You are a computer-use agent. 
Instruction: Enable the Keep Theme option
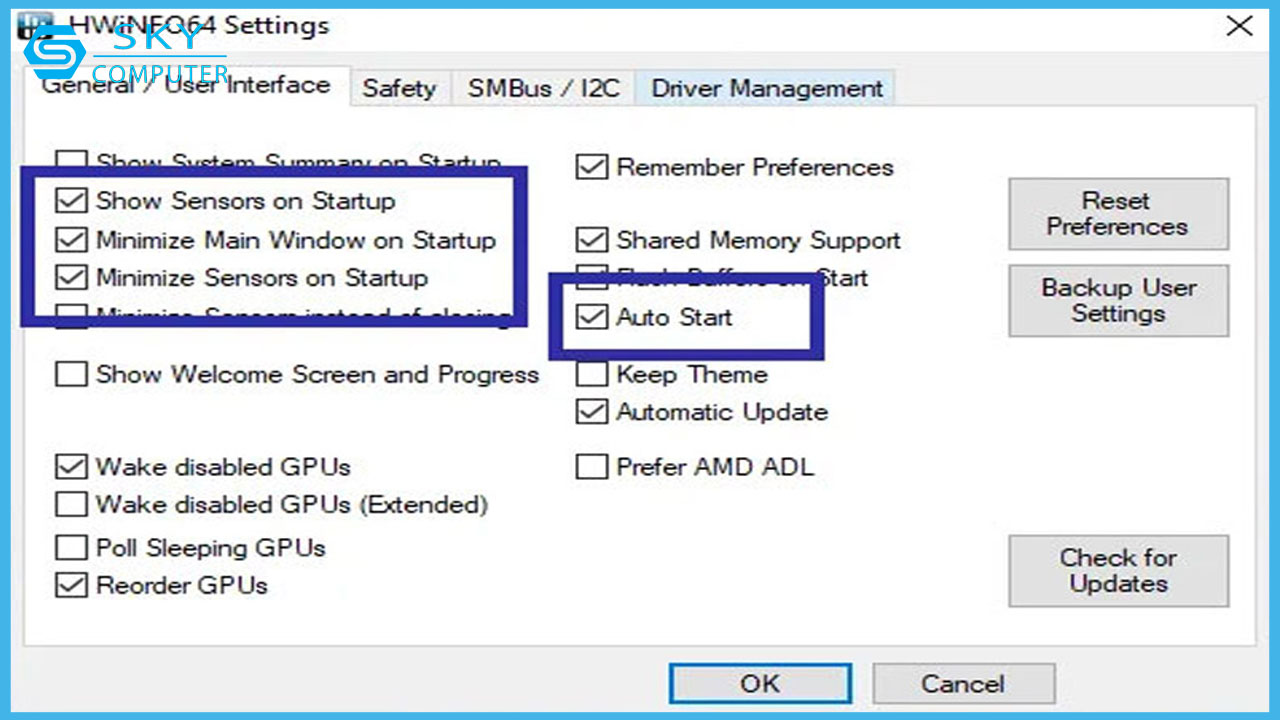tap(592, 375)
